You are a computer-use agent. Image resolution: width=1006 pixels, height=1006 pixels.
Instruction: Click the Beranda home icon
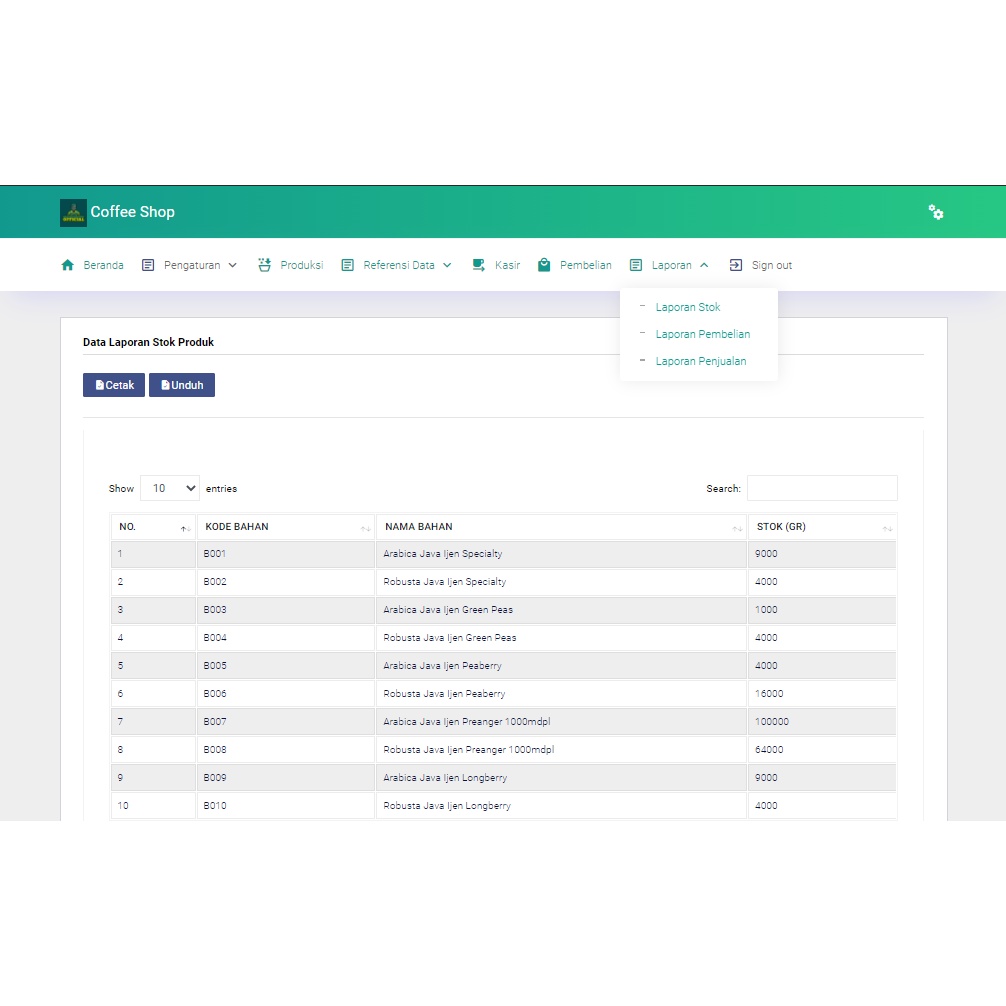click(x=68, y=265)
